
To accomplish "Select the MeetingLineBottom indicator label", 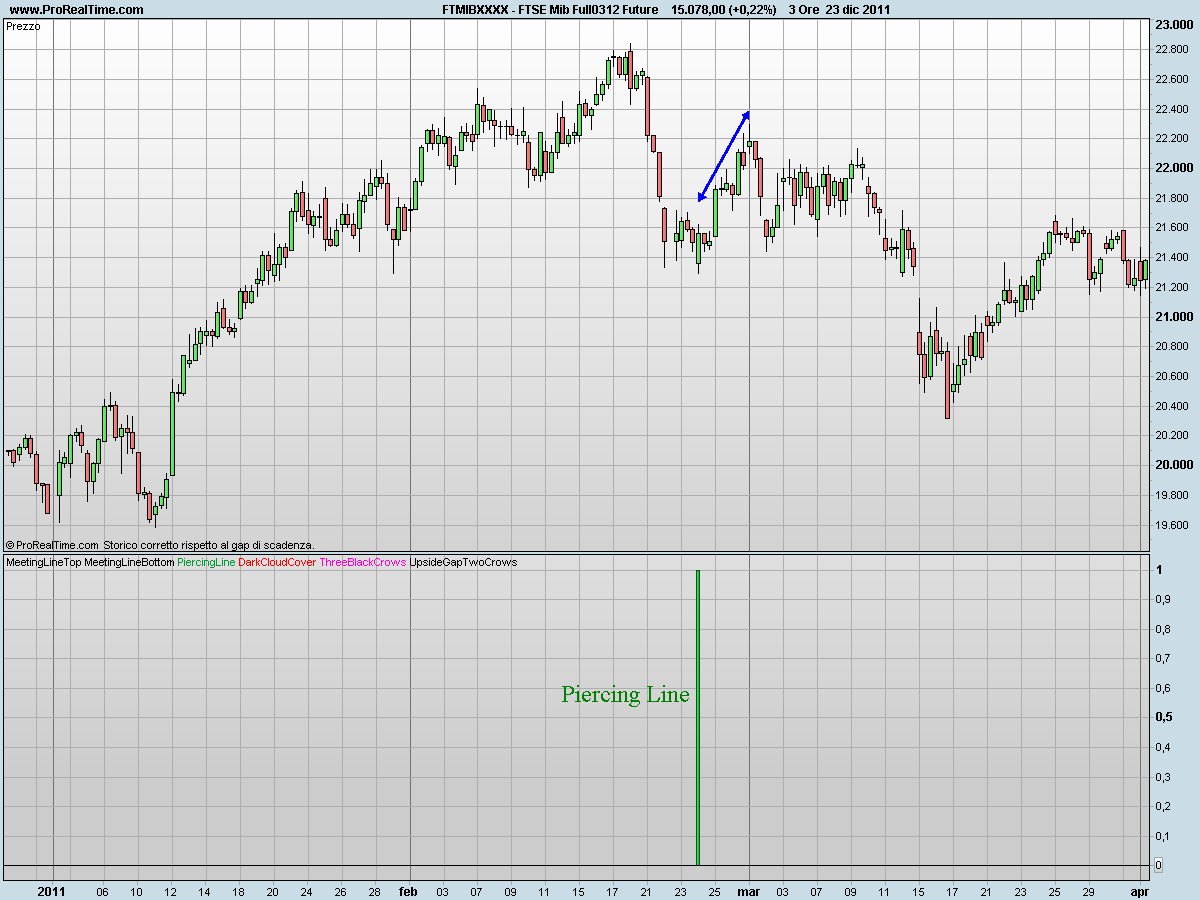I will (128, 562).
